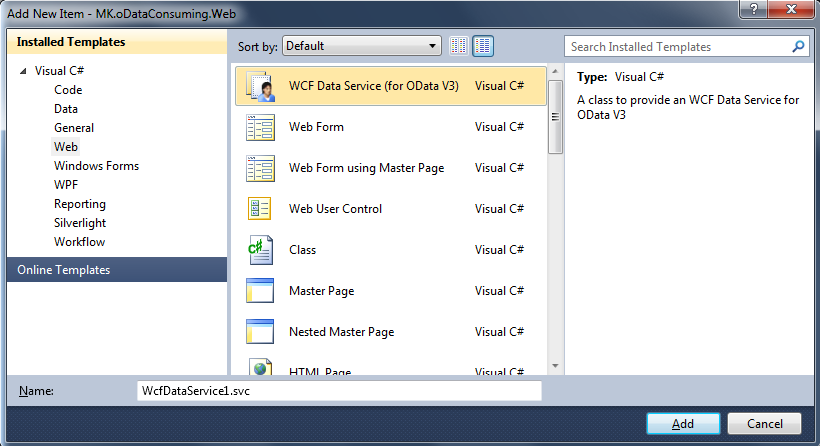Select Web category in the tree
The height and width of the screenshot is (446, 820).
pyautogui.click(x=66, y=147)
